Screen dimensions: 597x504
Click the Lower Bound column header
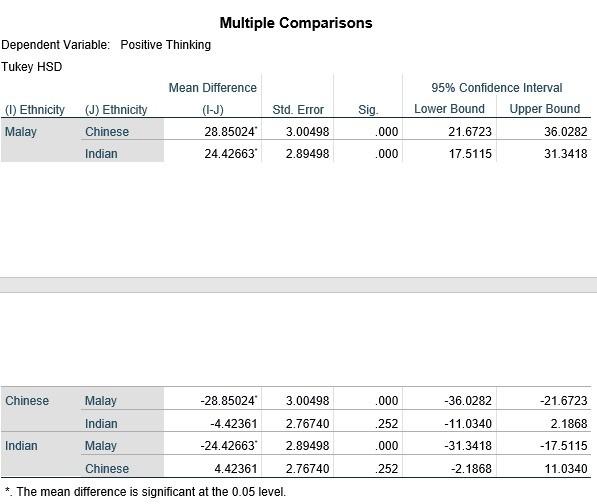[x=449, y=109]
